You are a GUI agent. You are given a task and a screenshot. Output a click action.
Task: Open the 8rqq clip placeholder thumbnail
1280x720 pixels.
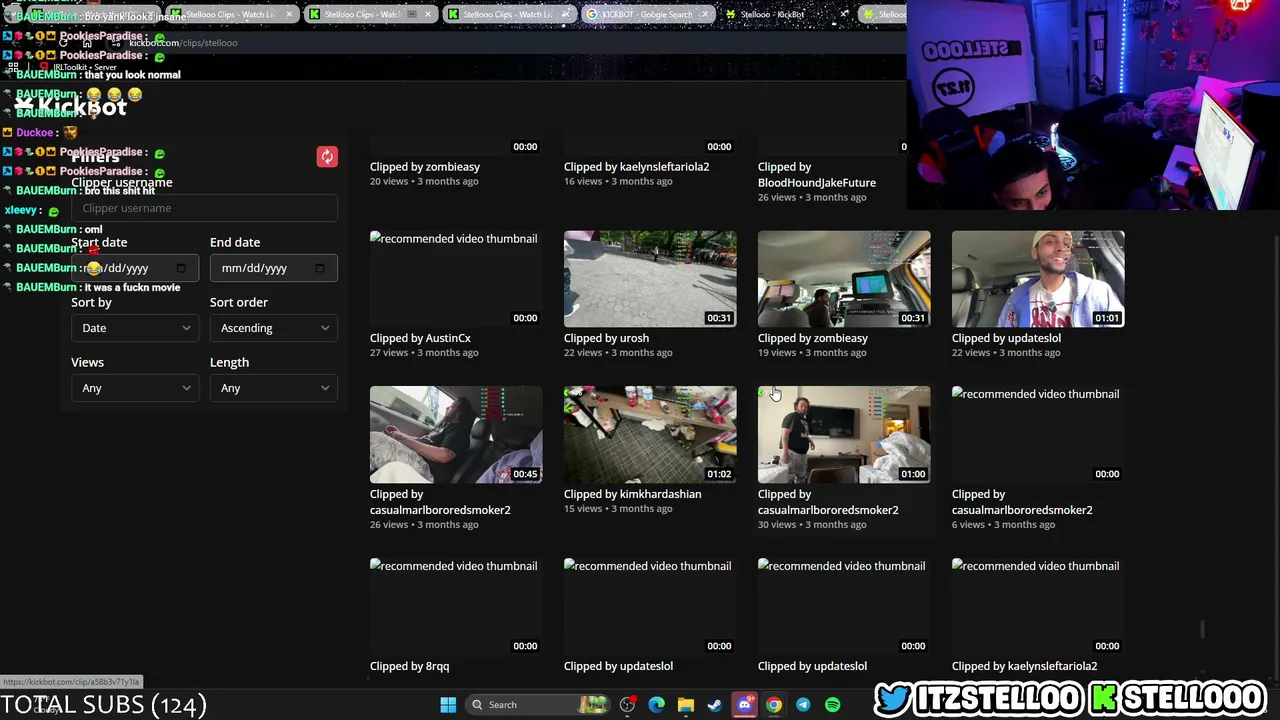pyautogui.click(x=456, y=607)
